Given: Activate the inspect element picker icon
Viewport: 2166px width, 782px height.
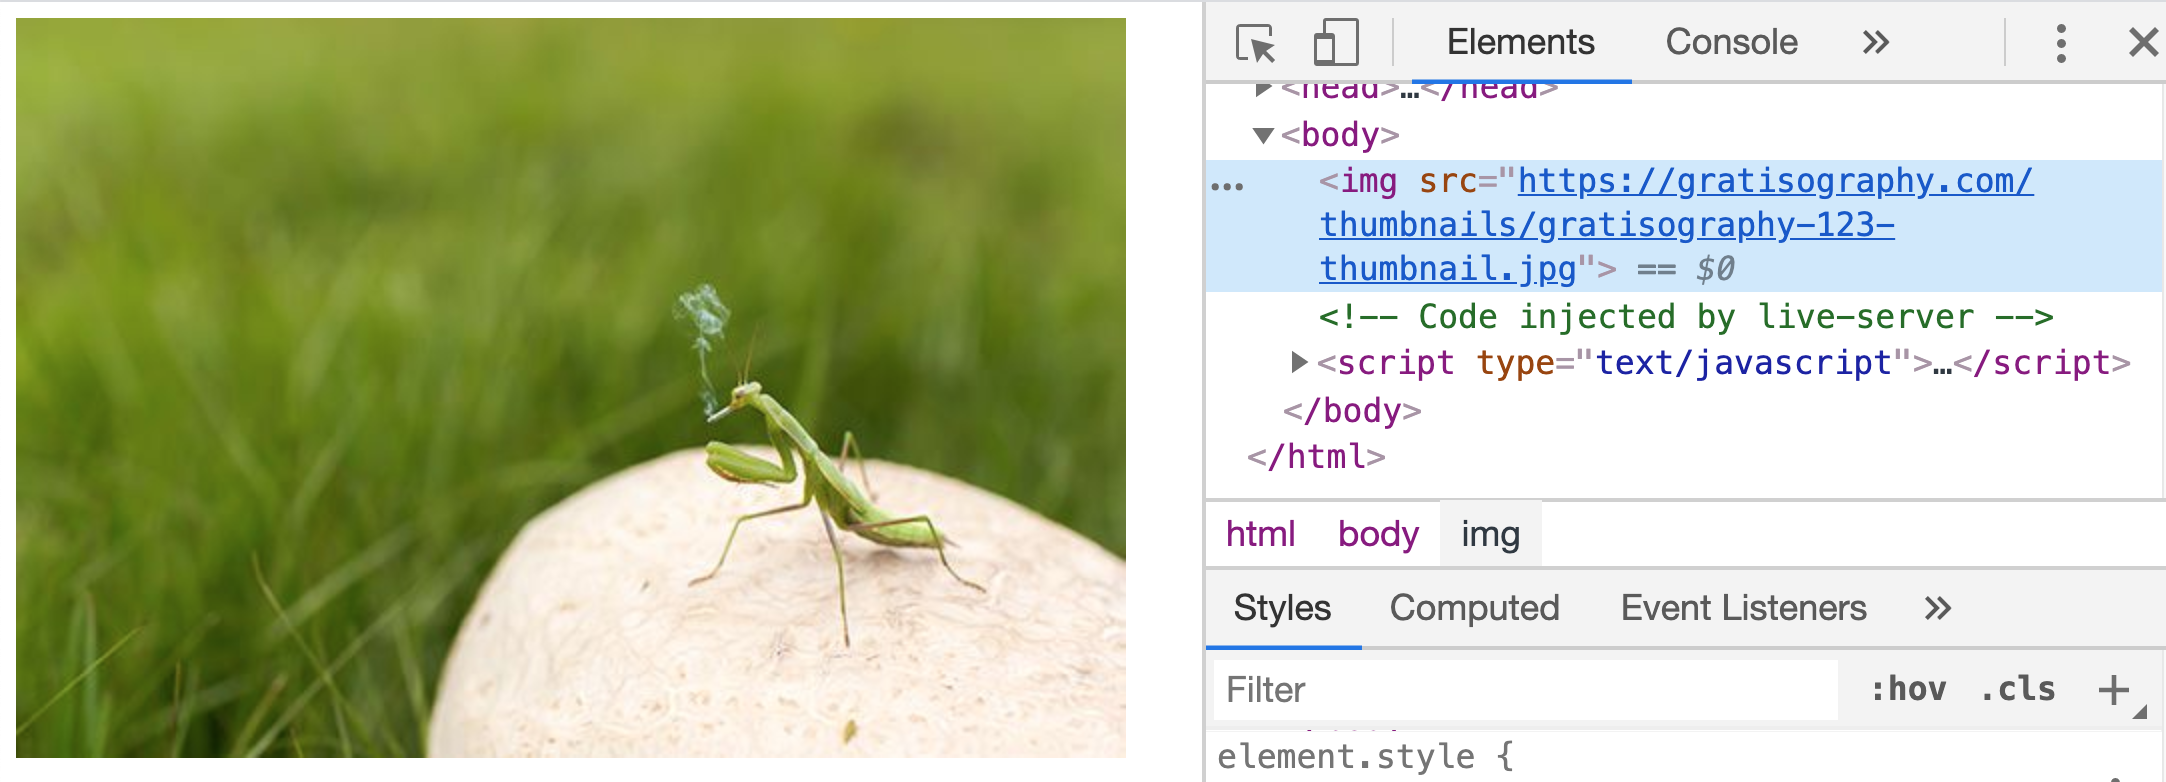Looking at the screenshot, I should click(1255, 44).
